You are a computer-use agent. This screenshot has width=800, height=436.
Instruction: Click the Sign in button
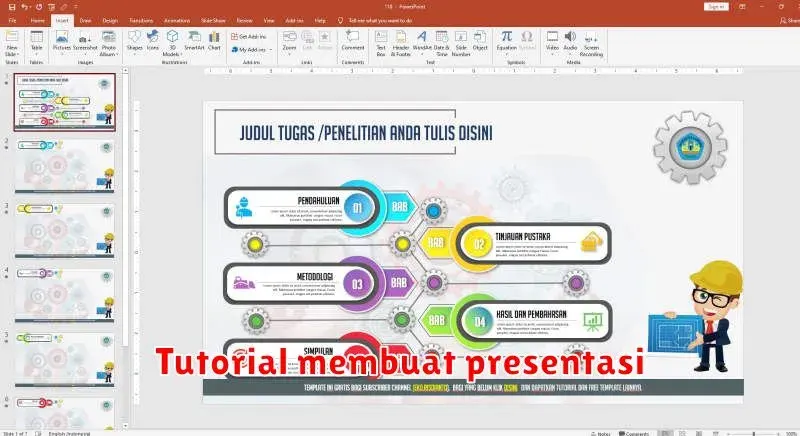click(x=716, y=7)
